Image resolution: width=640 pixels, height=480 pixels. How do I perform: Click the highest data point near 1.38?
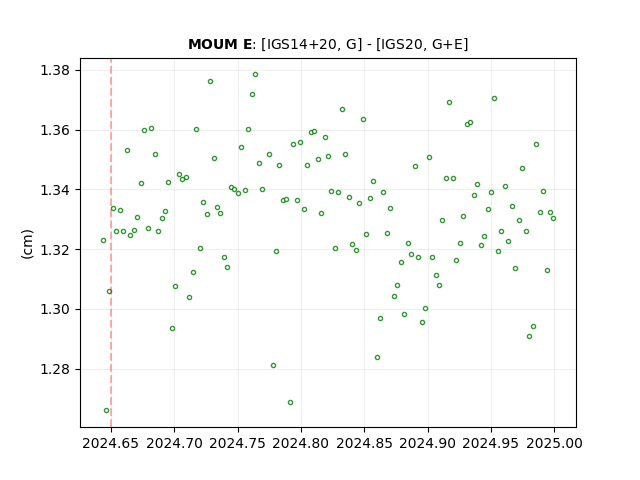pyautogui.click(x=256, y=75)
